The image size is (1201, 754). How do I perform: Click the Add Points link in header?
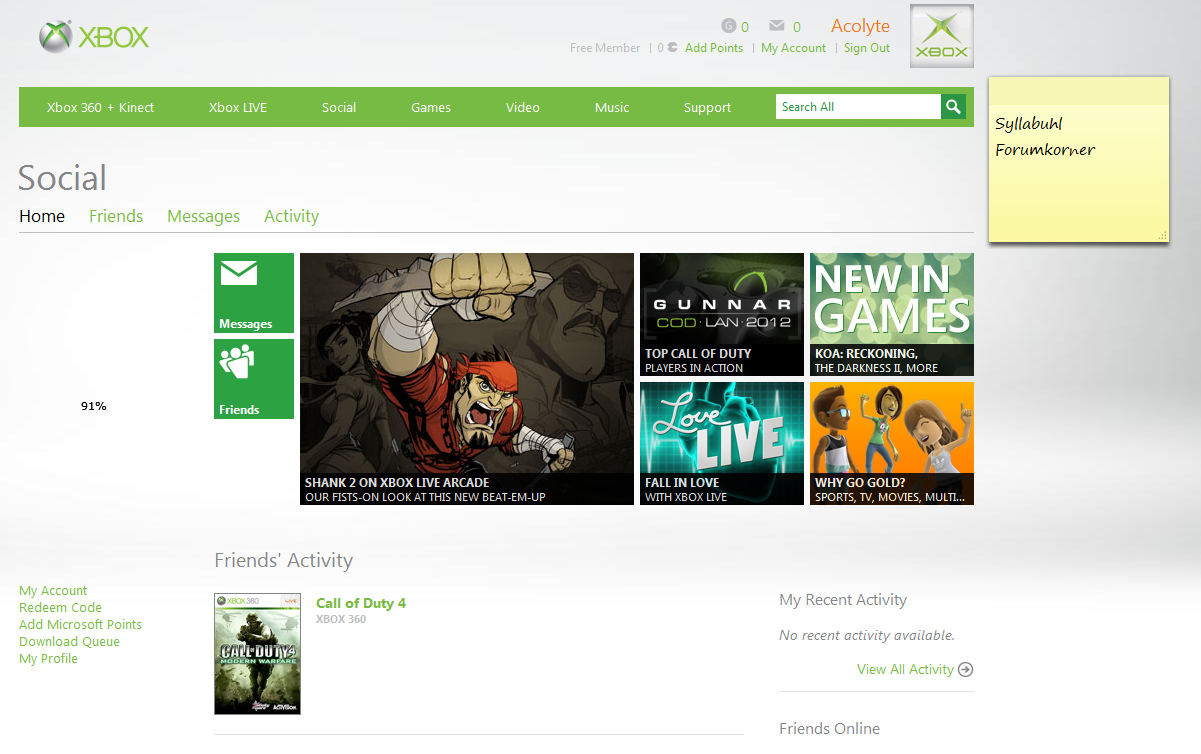pos(714,48)
